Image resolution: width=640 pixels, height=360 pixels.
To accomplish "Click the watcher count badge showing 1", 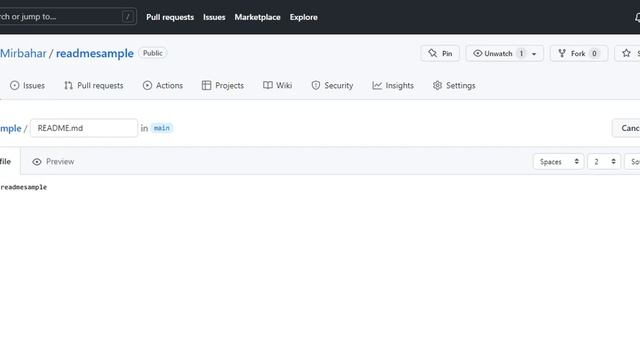I will click(521, 53).
